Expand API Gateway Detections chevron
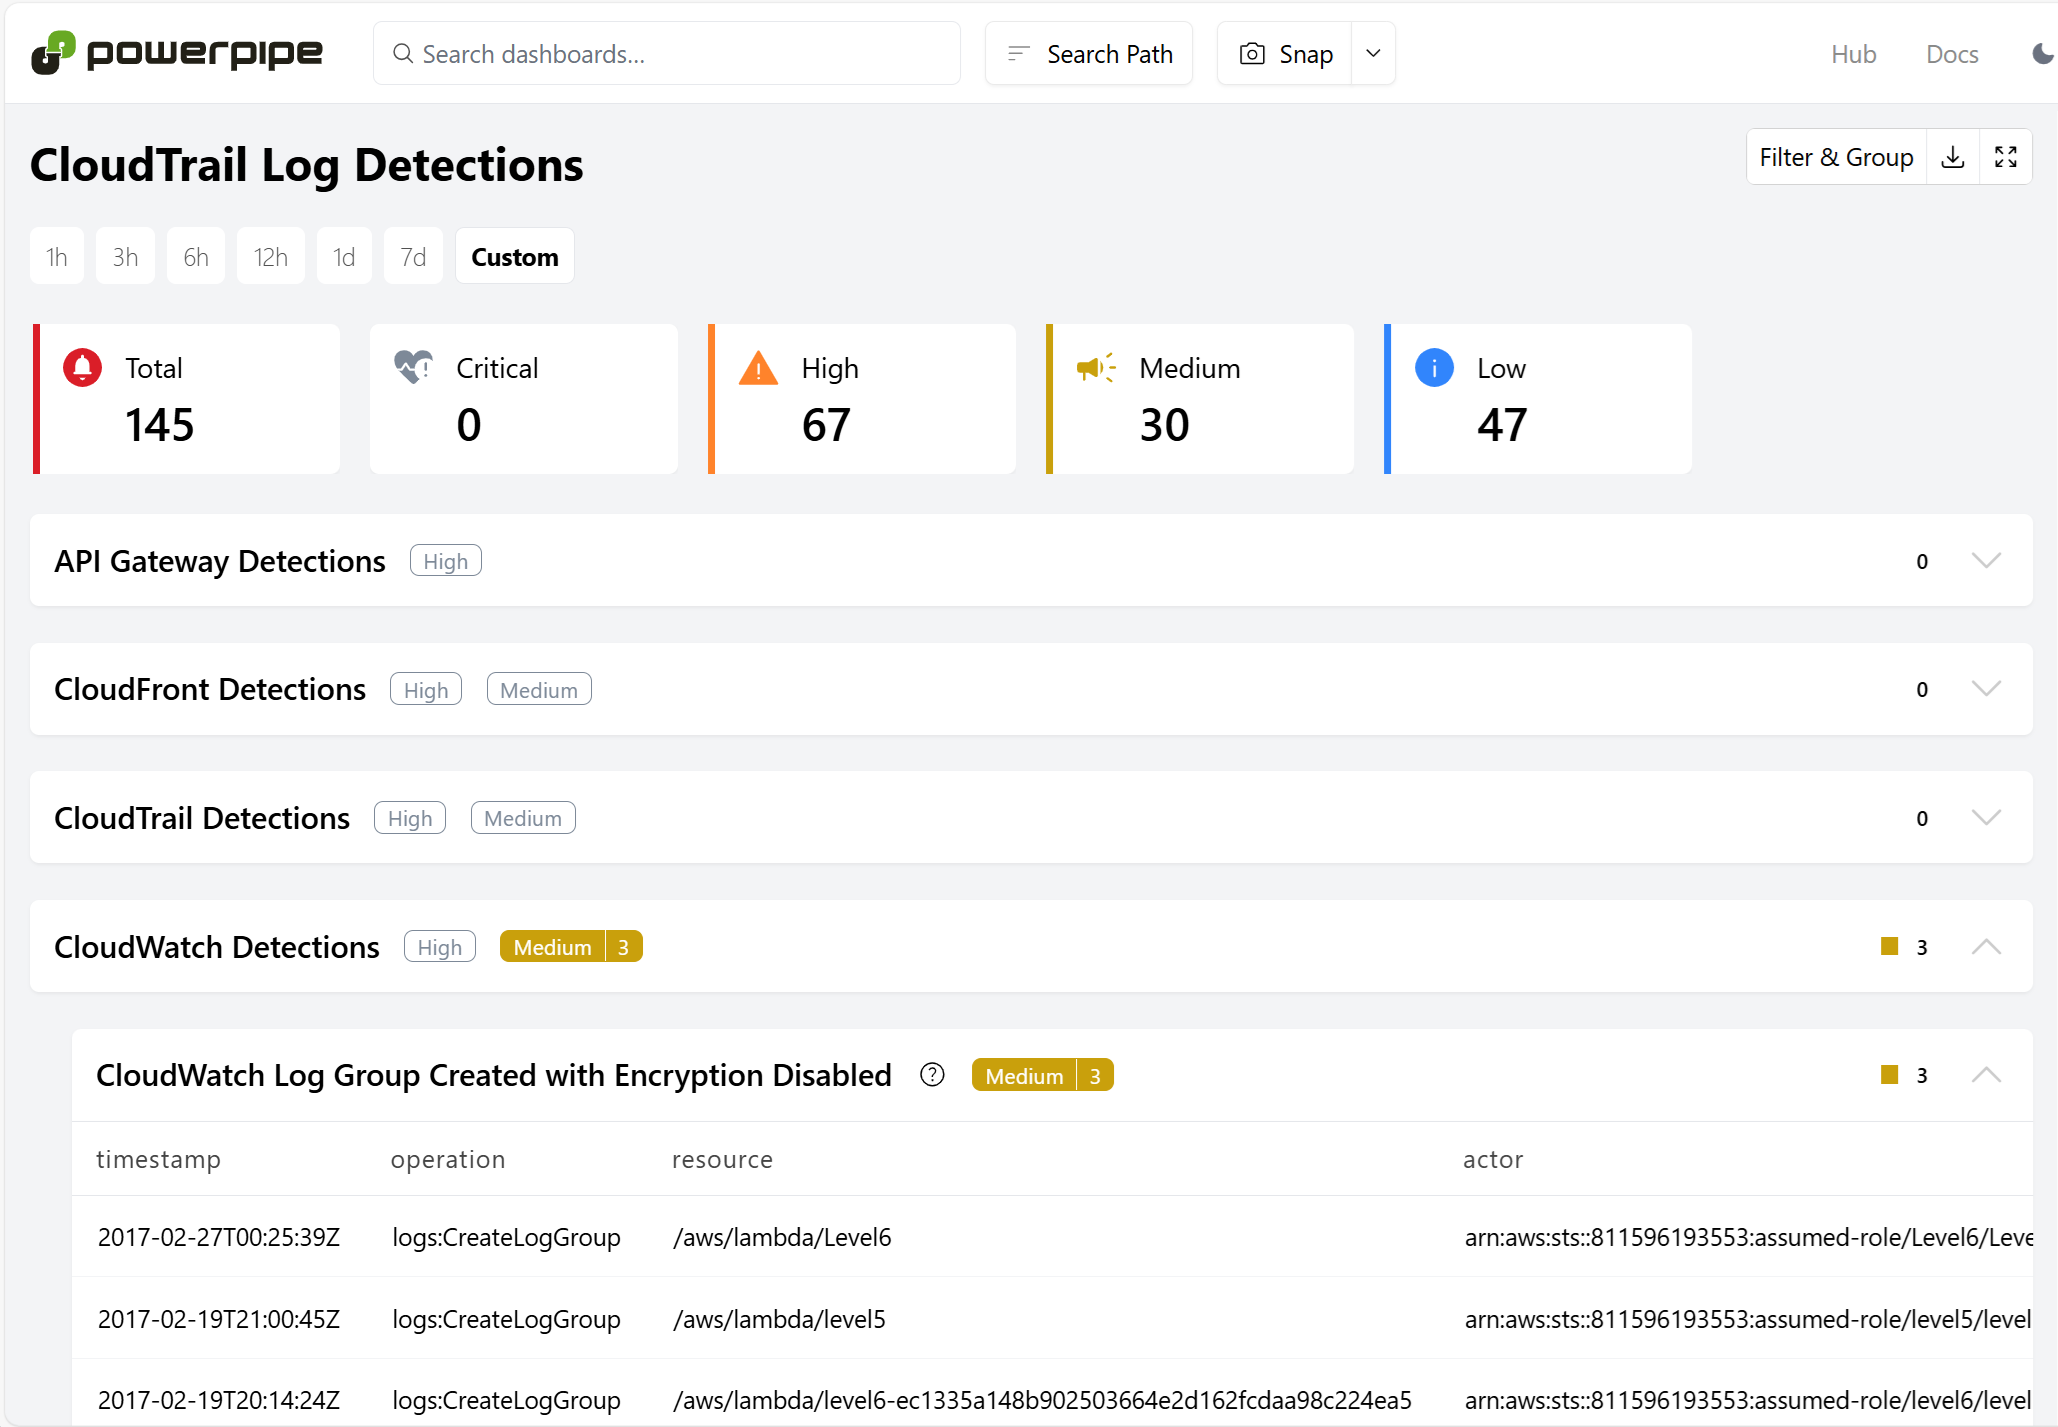2058x1427 pixels. coord(1986,560)
